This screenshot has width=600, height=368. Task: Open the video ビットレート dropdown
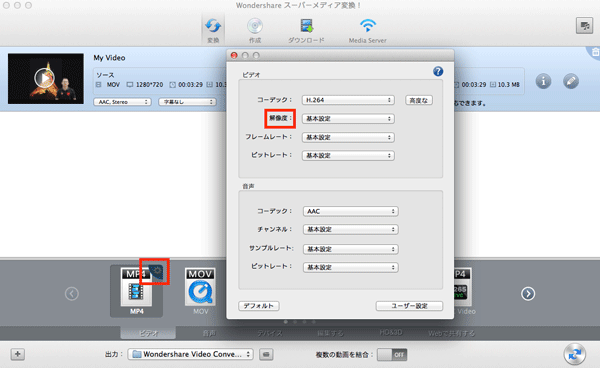348,156
